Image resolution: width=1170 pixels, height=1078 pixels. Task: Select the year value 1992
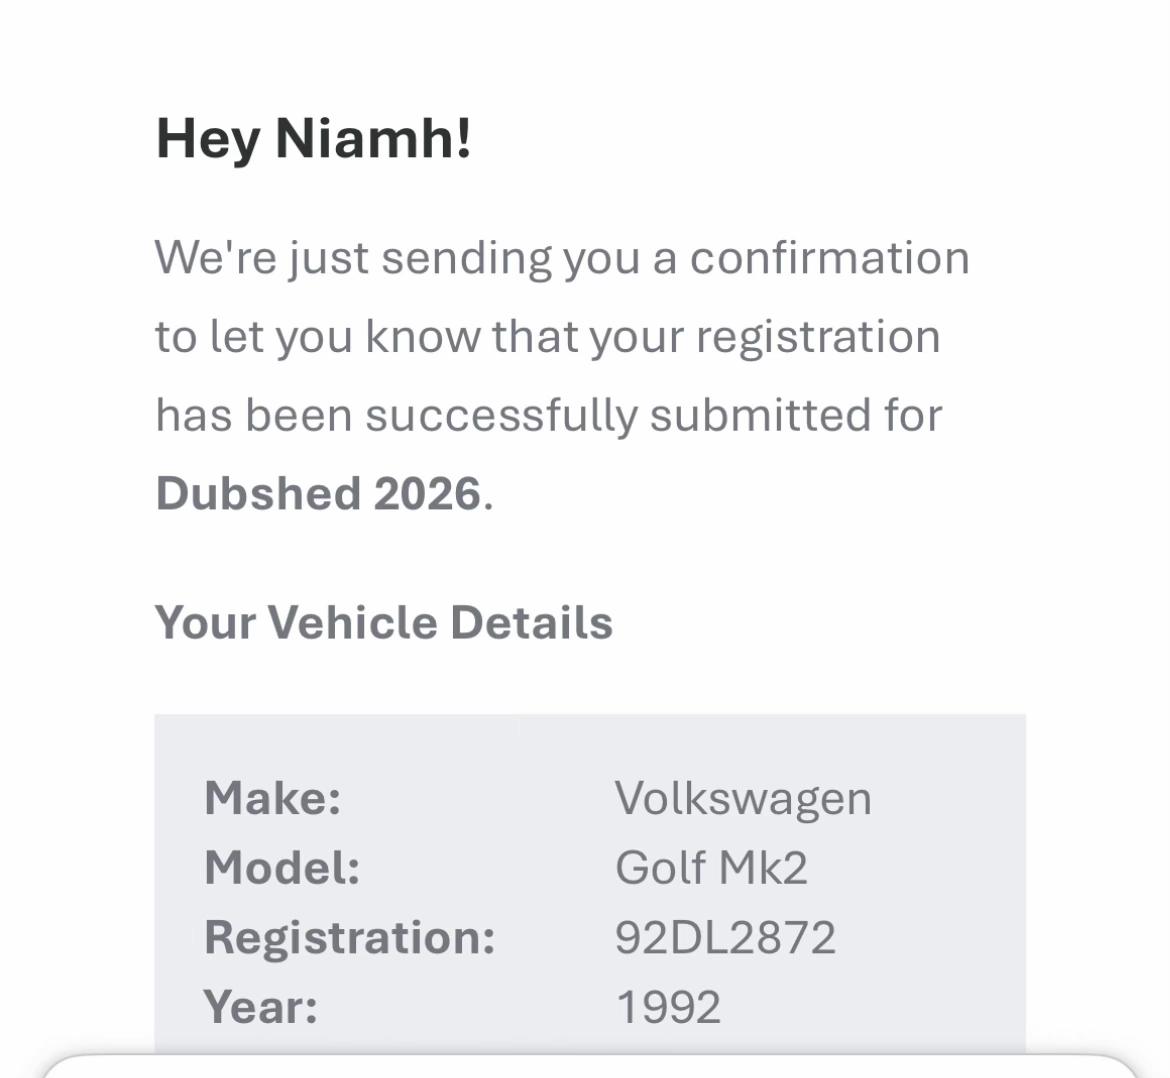668,1007
